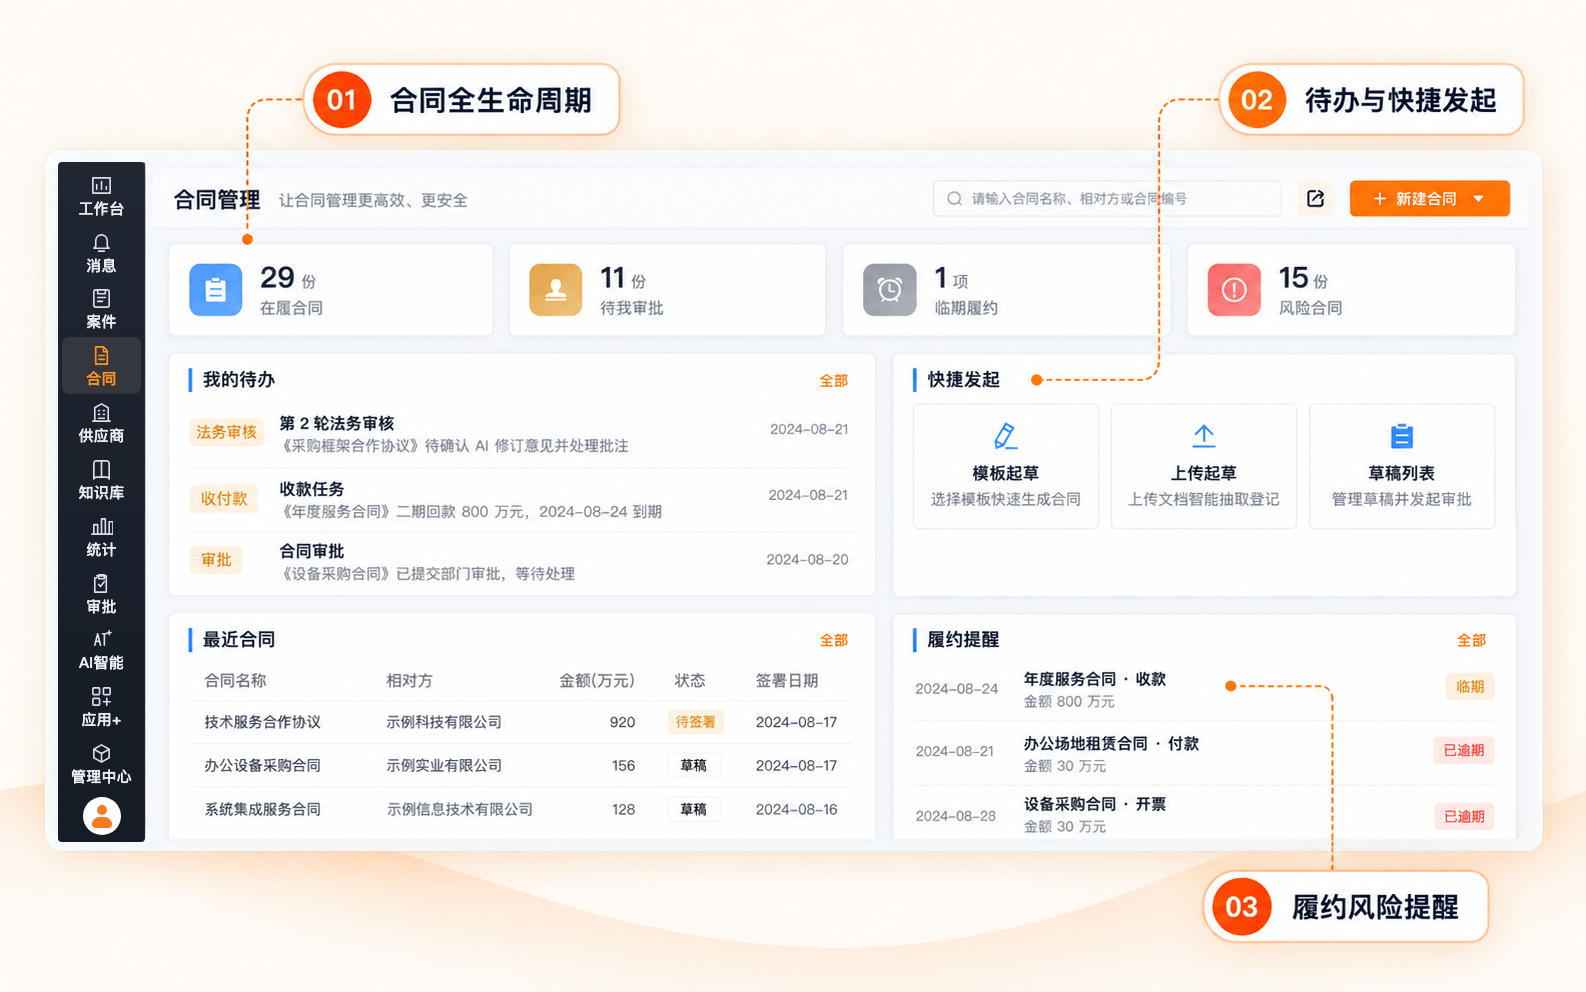The width and height of the screenshot is (1586, 992).
Task: Open 审批 in the sidebar
Action: [x=101, y=594]
